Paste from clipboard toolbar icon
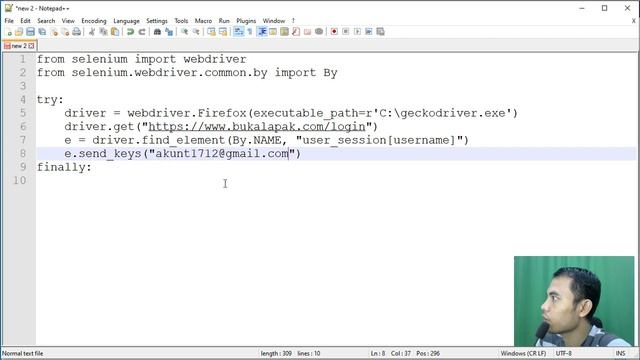This screenshot has width=640, height=360. (115, 32)
